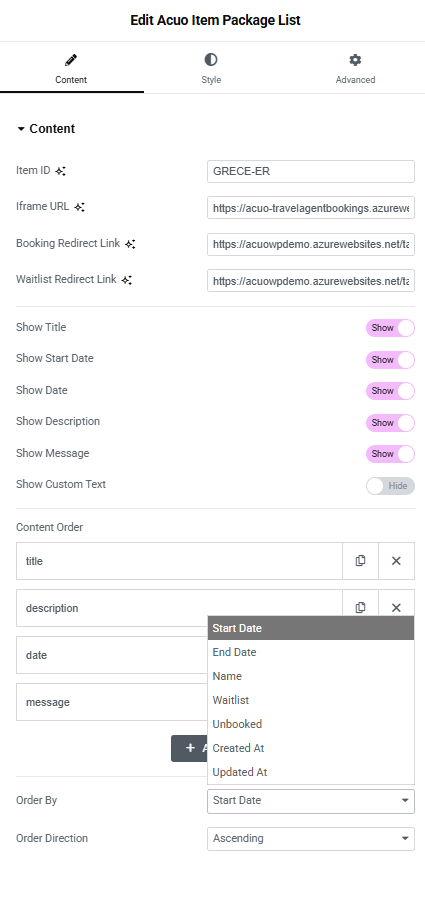Collapse the Content section
425x906 pixels.
pos(46,129)
